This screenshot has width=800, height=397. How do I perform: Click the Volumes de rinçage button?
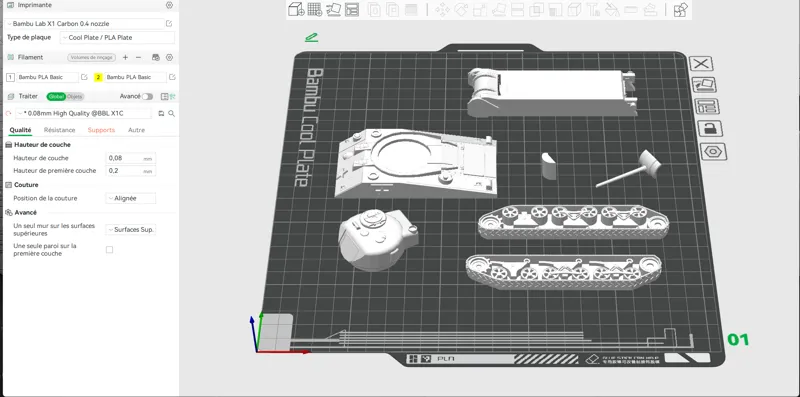(x=91, y=57)
